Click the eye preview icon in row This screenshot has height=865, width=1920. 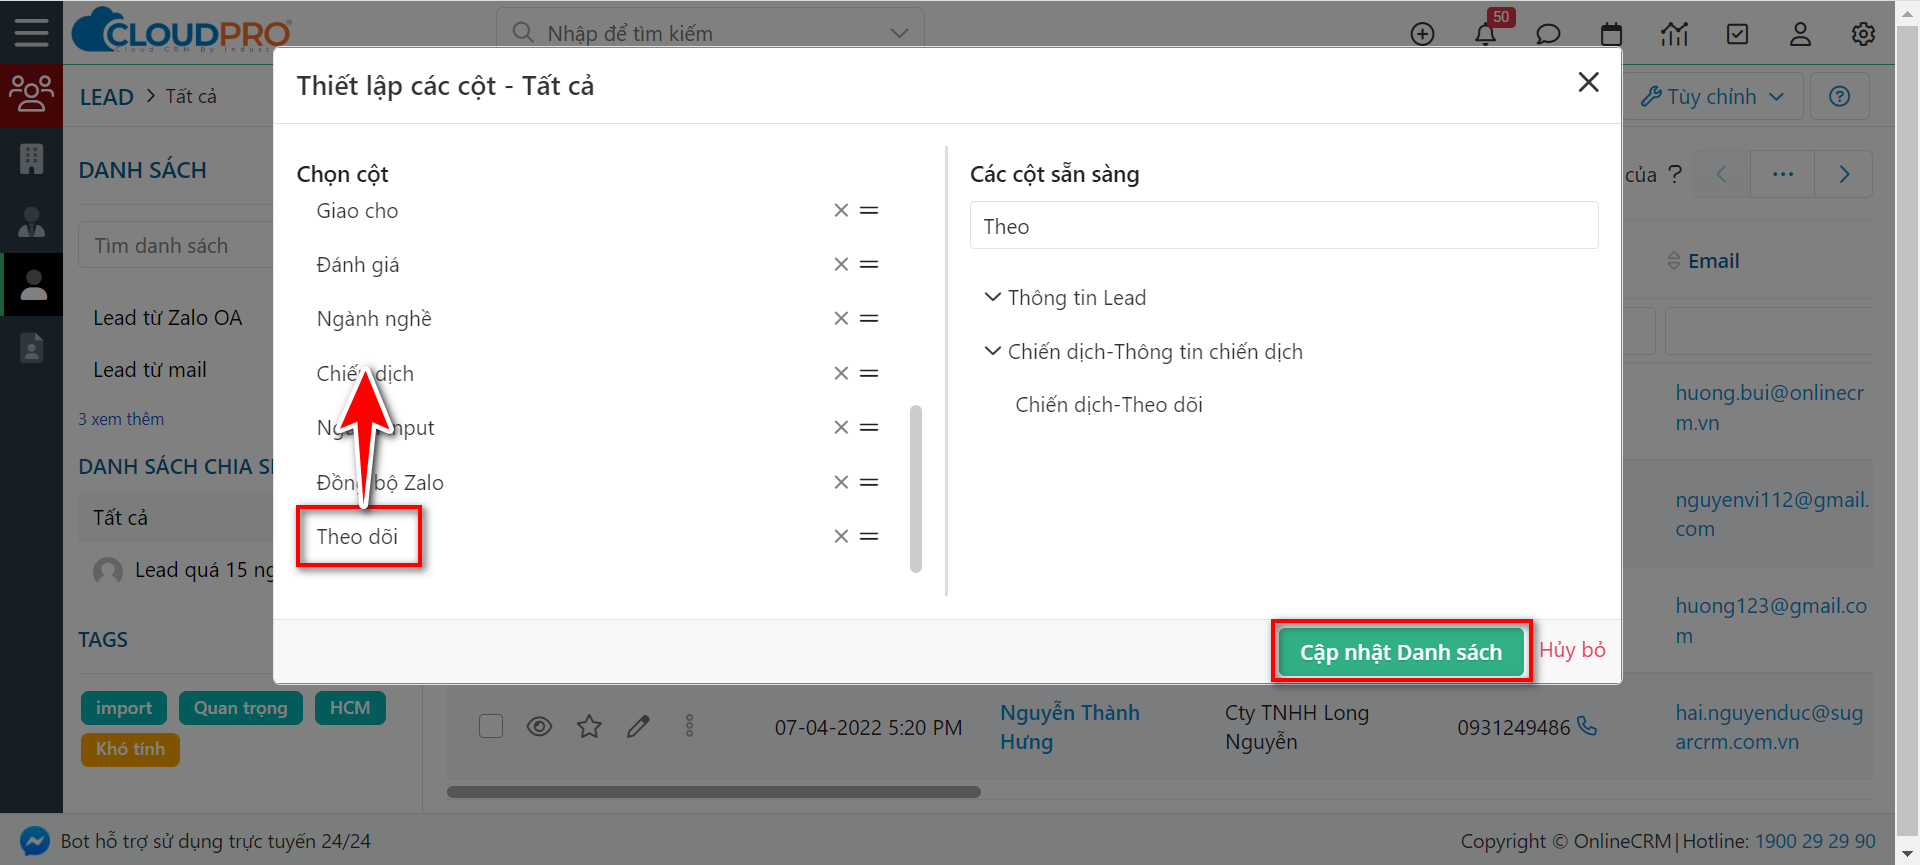539,726
